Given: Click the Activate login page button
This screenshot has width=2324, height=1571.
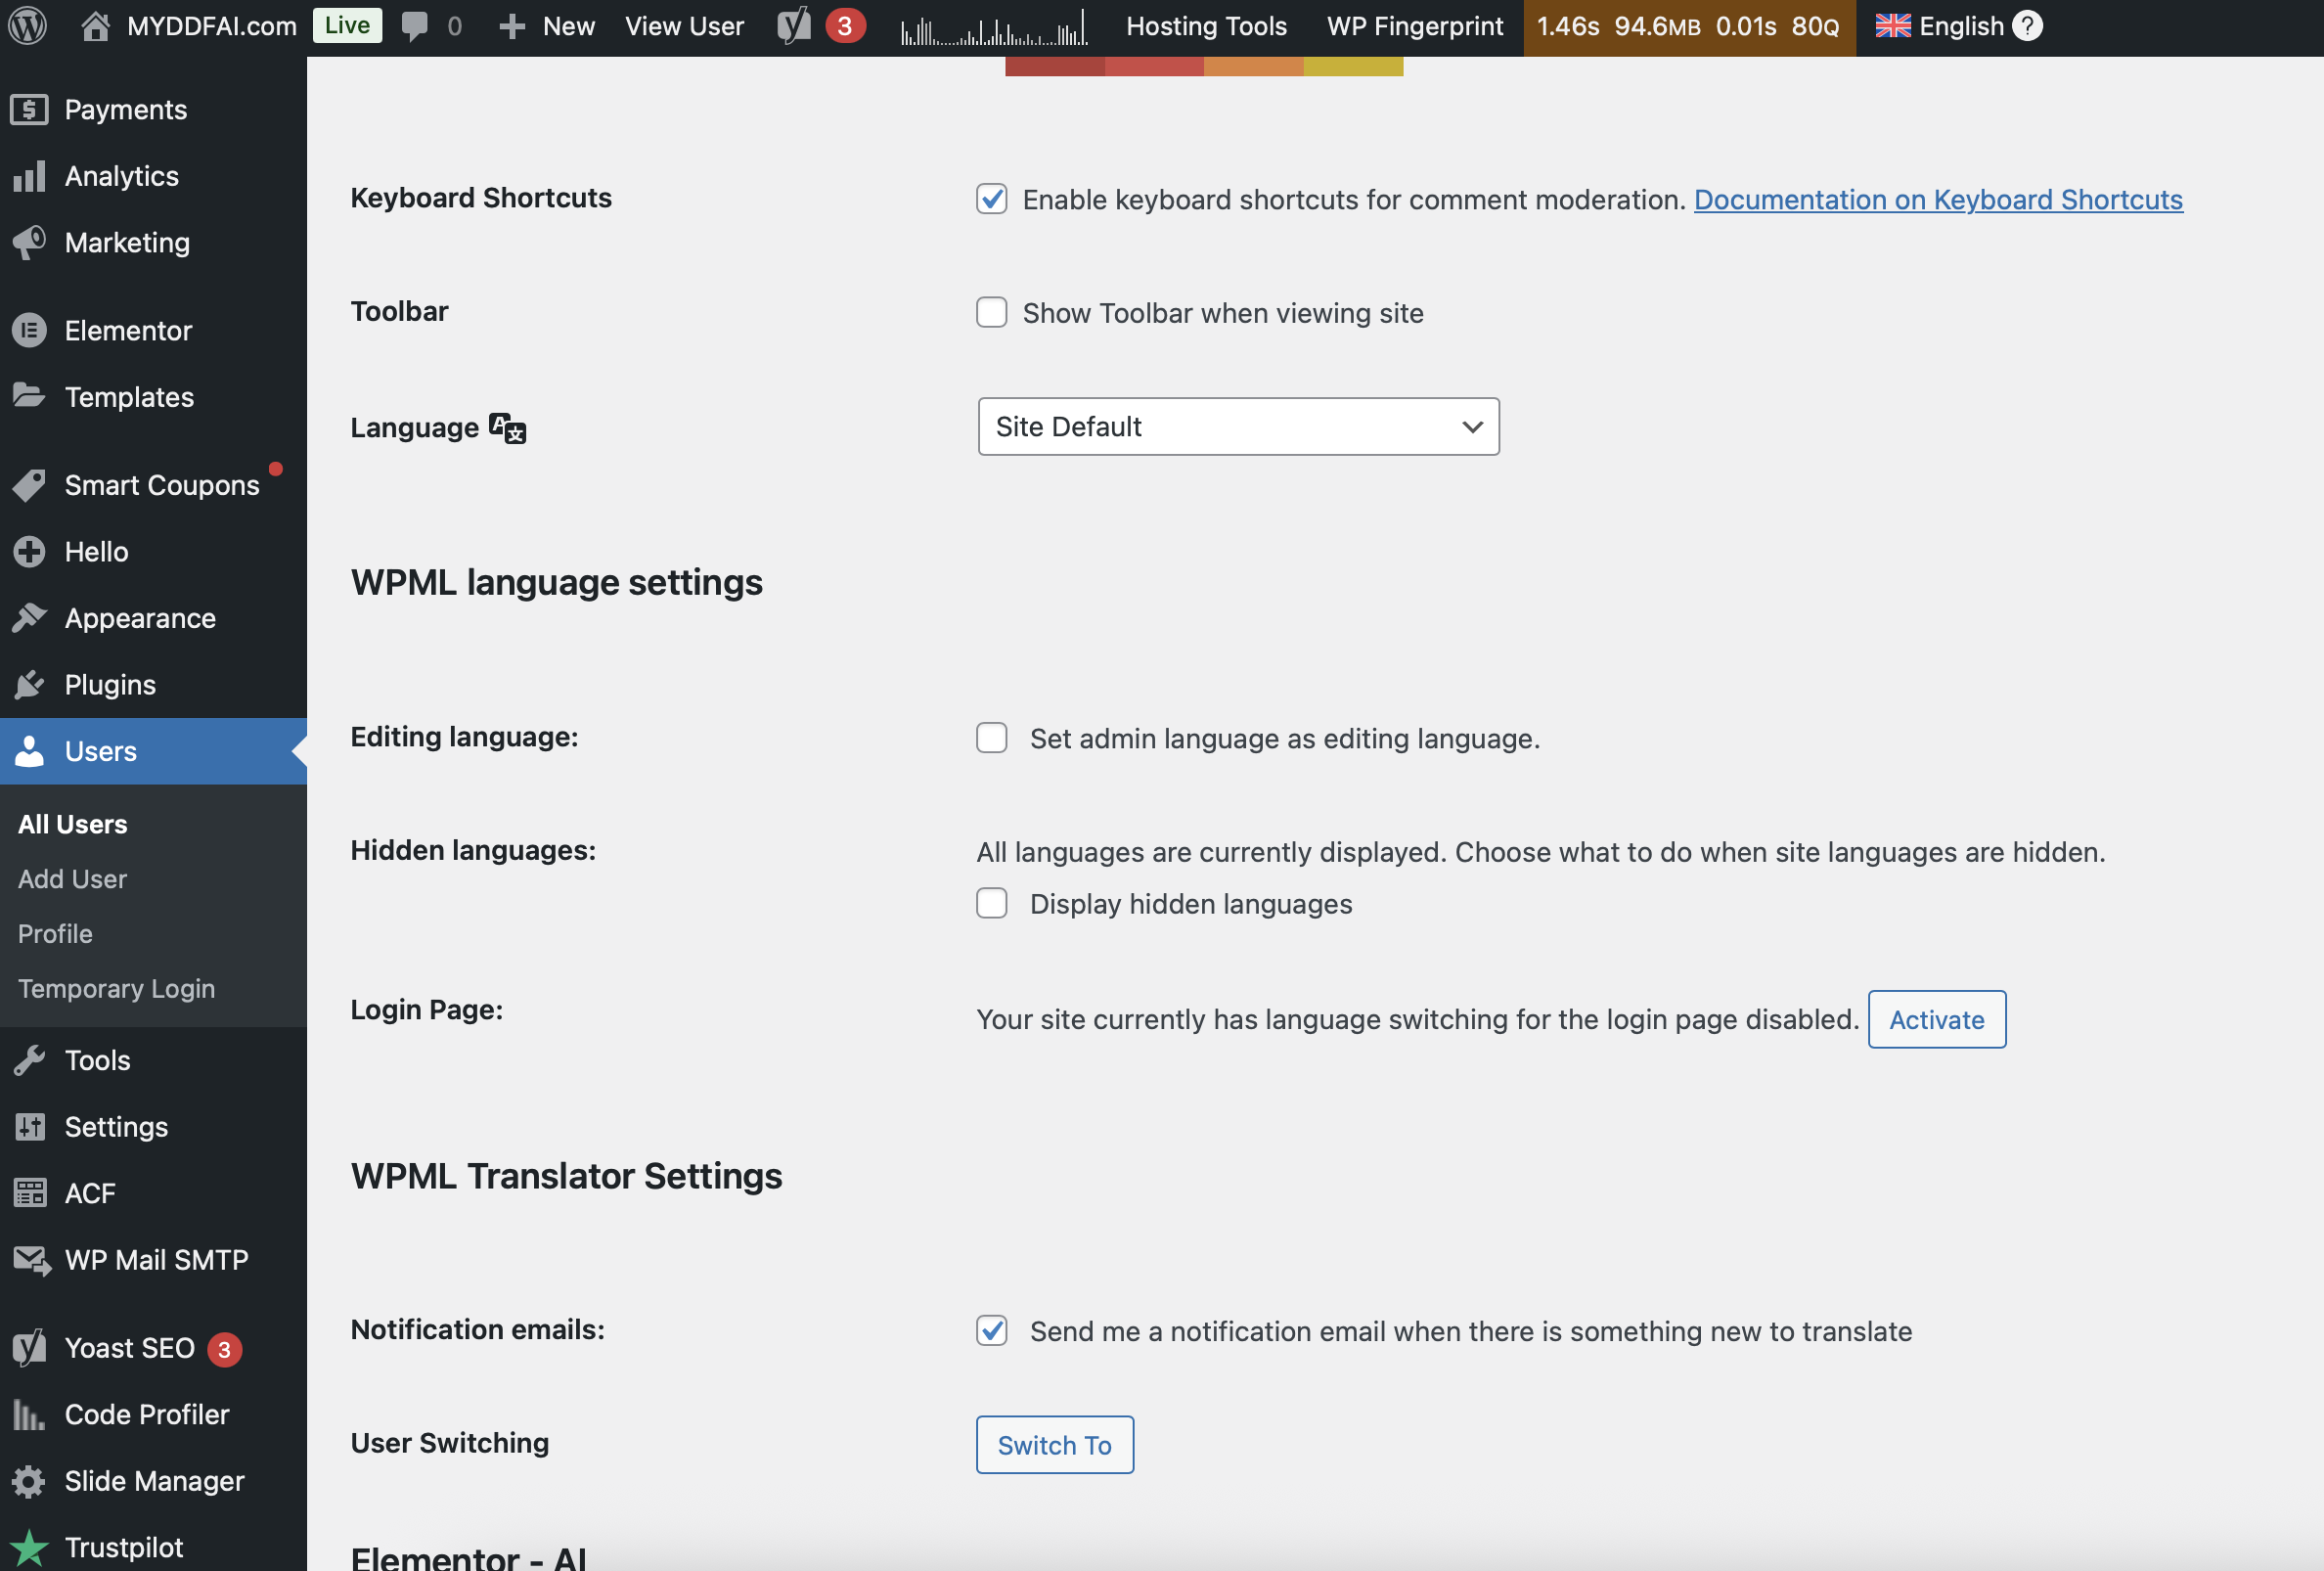Looking at the screenshot, I should (1937, 1019).
